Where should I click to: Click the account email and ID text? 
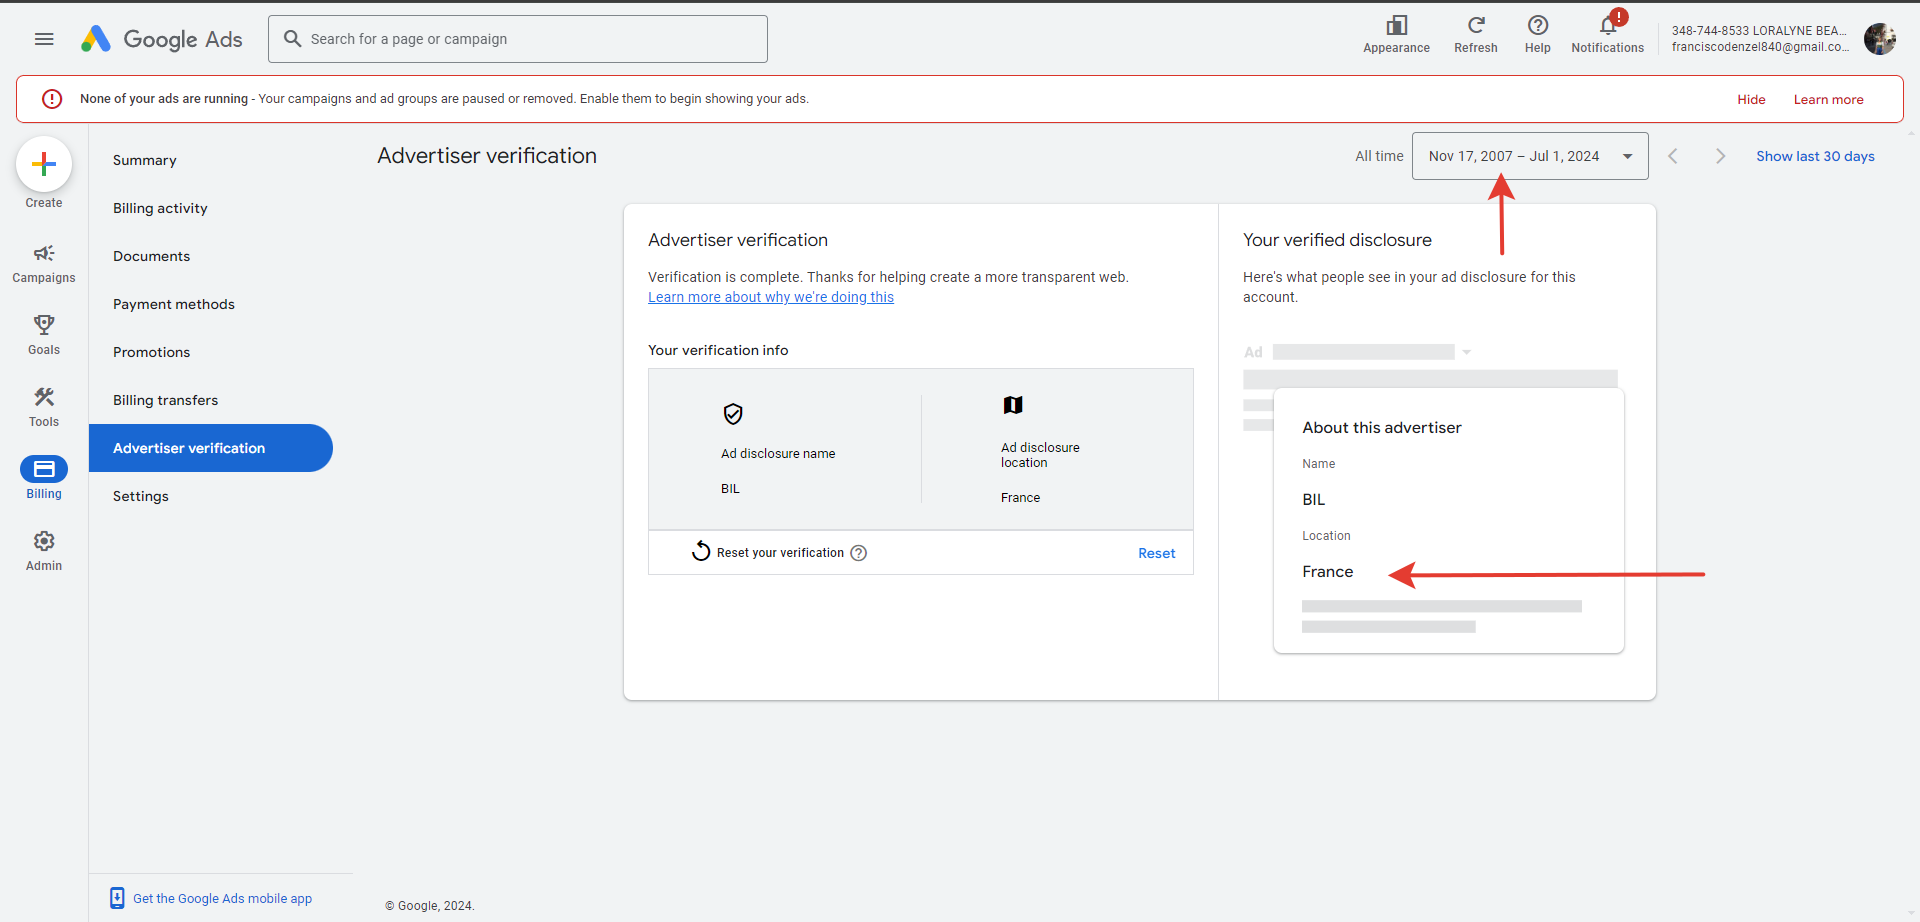tap(1760, 39)
